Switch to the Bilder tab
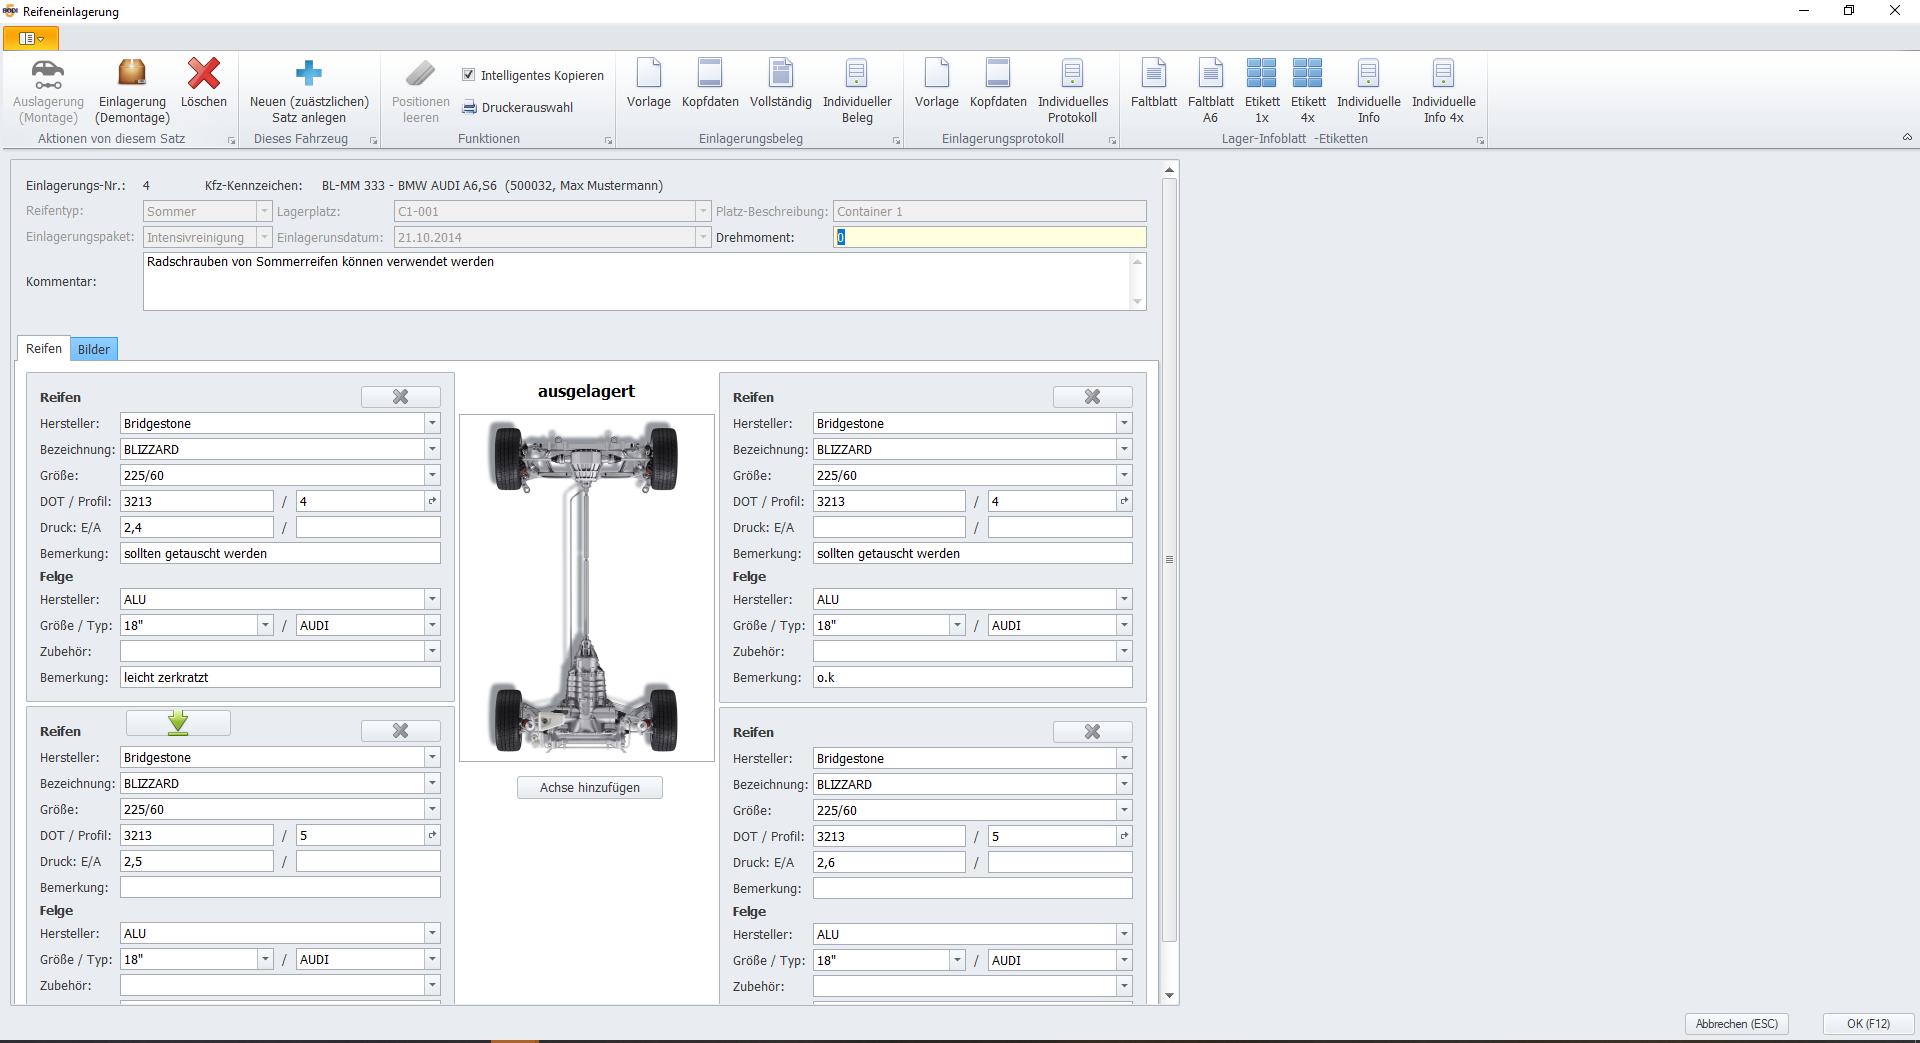1920x1043 pixels. [94, 349]
